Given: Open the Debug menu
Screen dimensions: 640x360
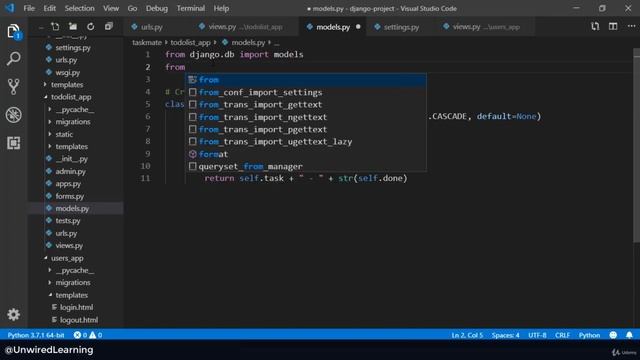Looking at the screenshot, I should point(157,8).
